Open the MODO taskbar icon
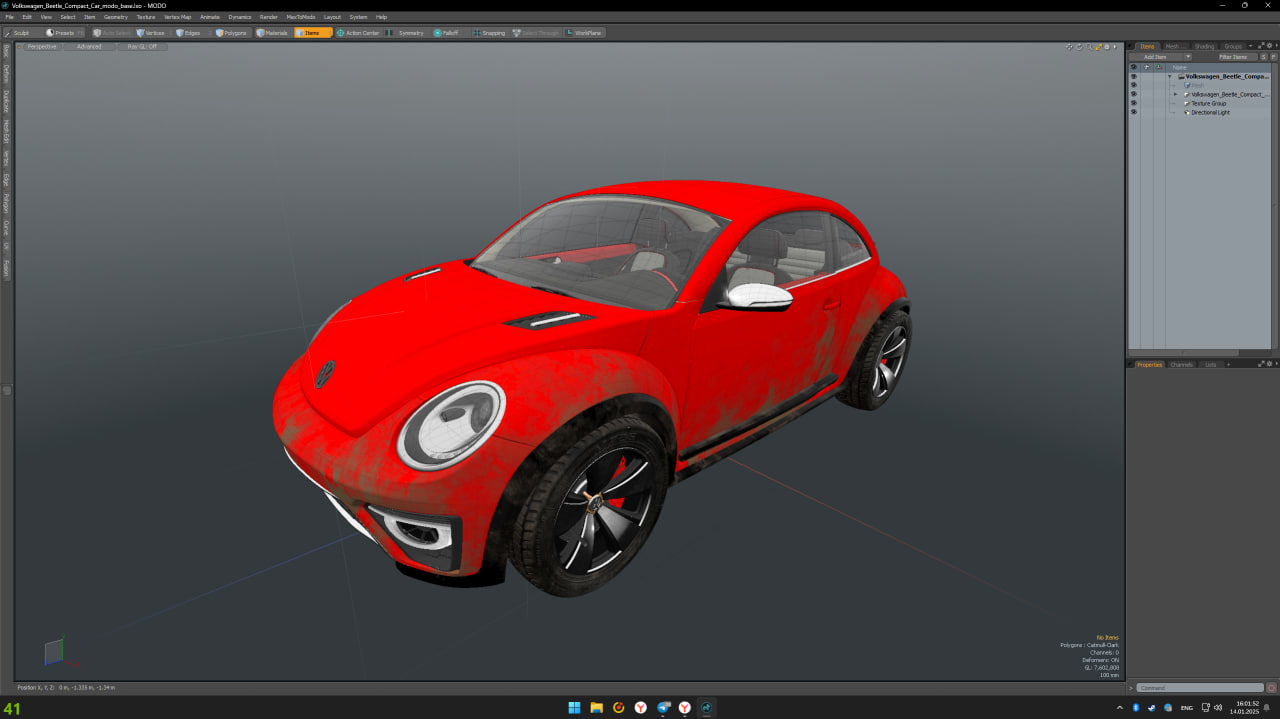The height and width of the screenshot is (719, 1280). (707, 707)
